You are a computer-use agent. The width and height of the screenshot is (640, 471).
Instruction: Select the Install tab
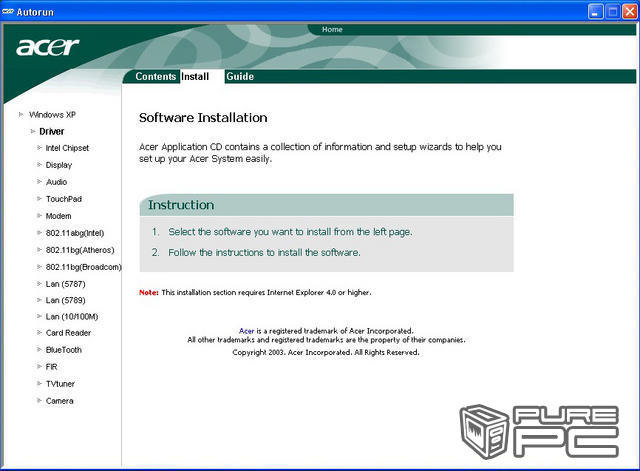click(x=195, y=76)
